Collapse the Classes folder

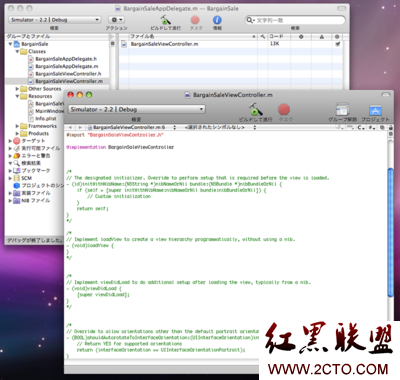tap(17, 51)
